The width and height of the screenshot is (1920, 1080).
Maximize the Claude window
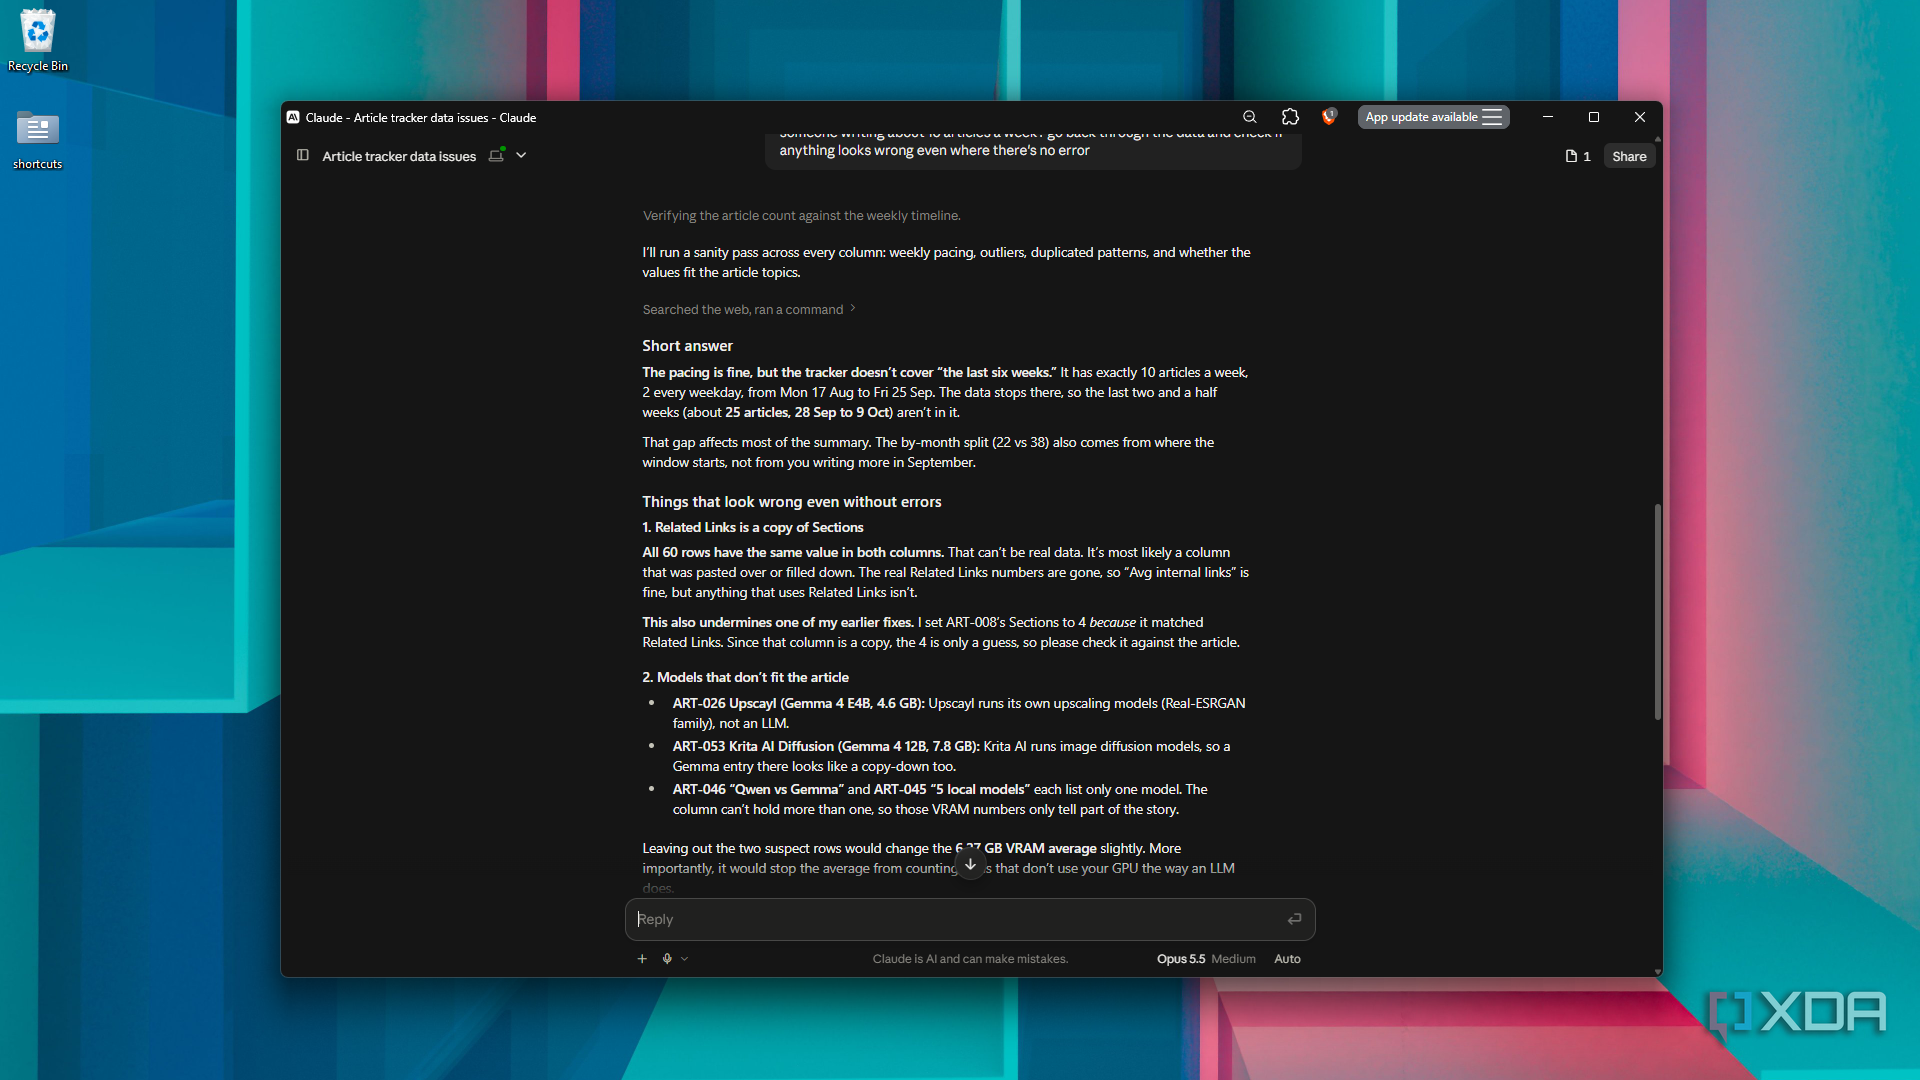click(1594, 117)
